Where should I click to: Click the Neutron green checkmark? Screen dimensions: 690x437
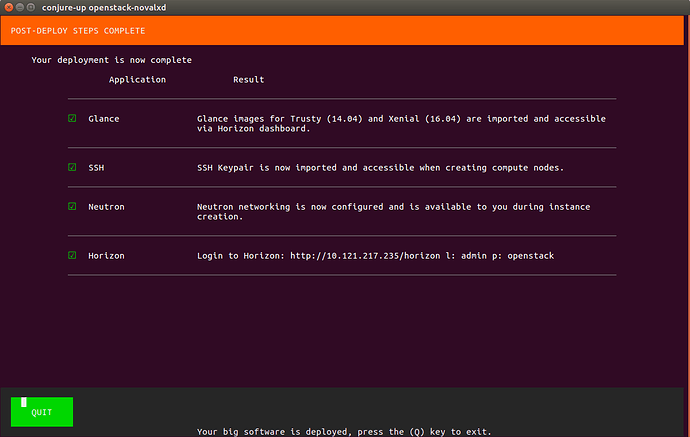(72, 206)
